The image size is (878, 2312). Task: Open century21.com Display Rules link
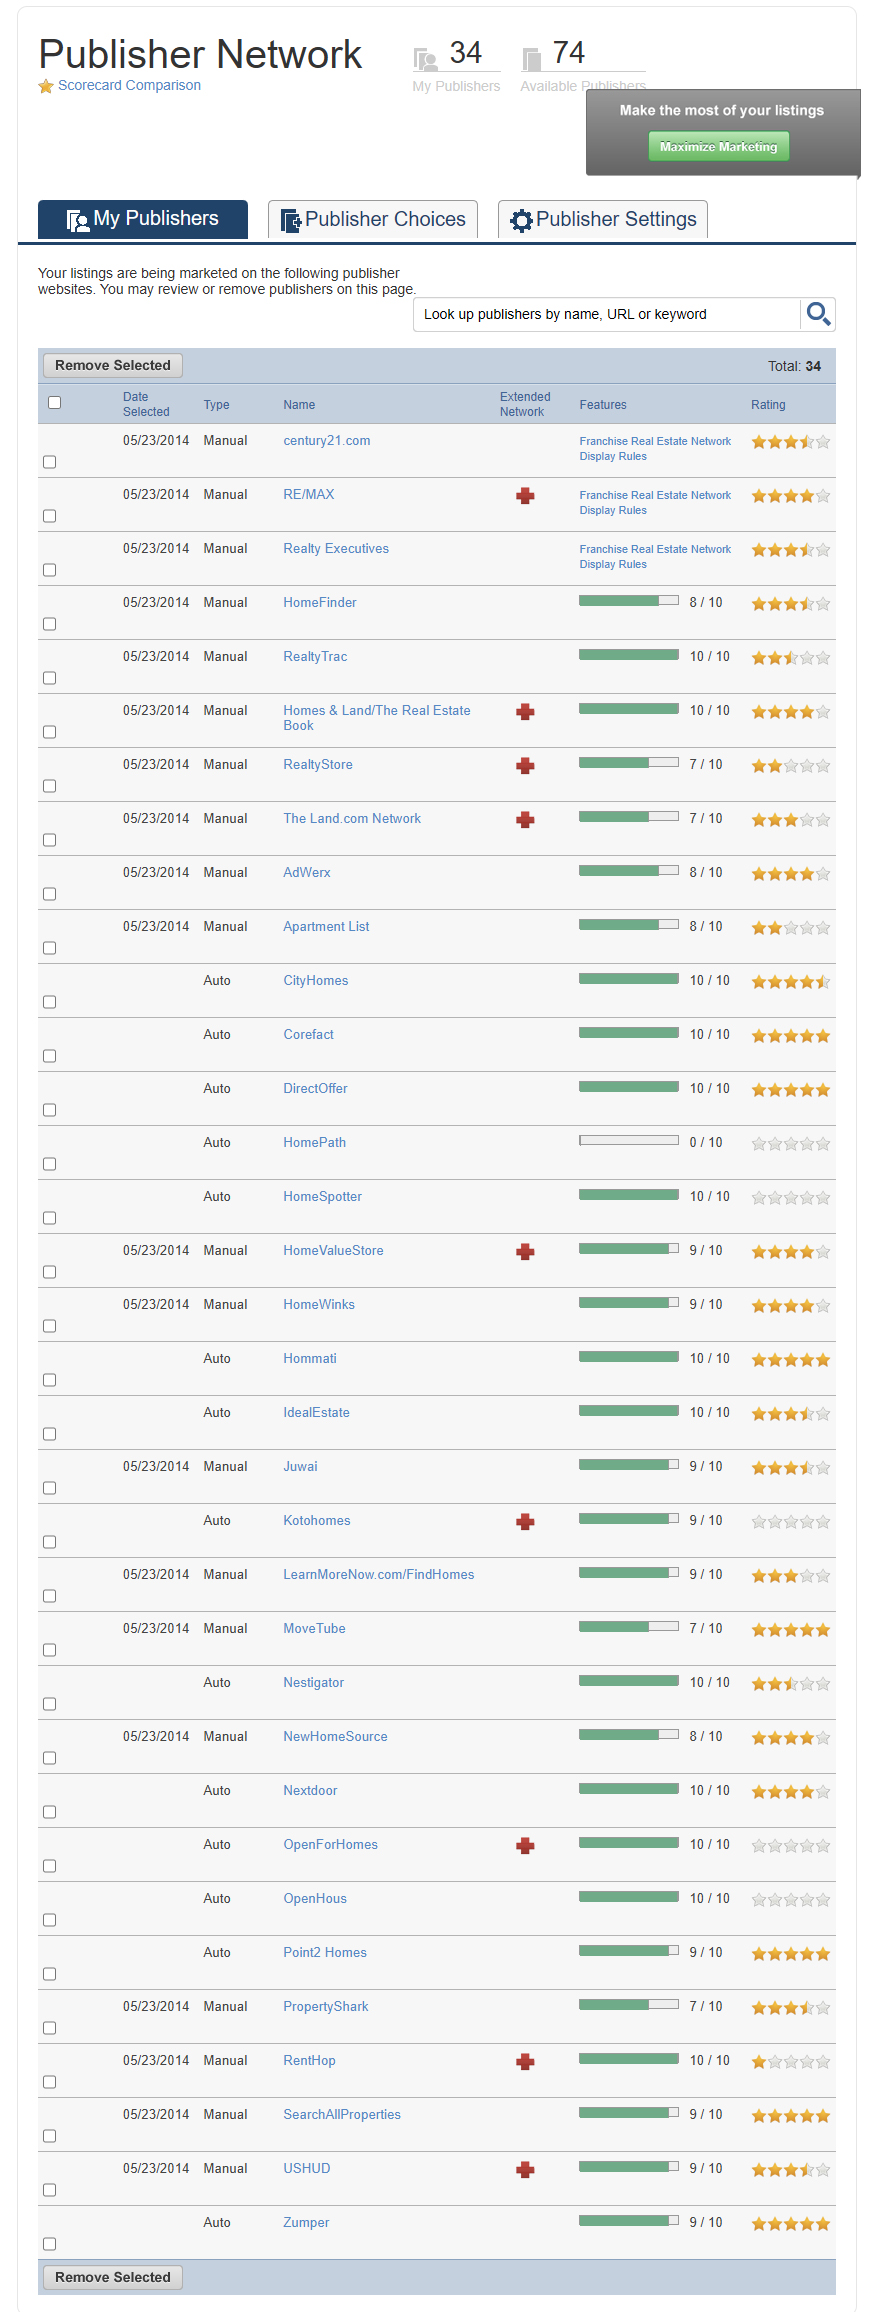(x=613, y=457)
